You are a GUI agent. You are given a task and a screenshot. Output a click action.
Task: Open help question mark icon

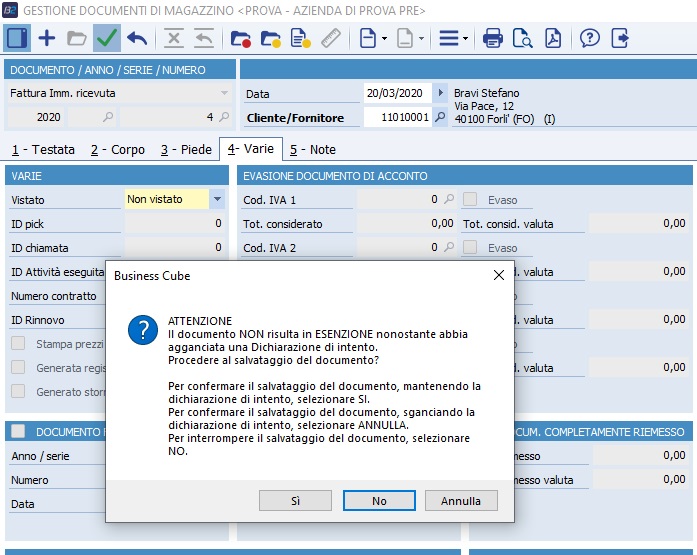[590, 39]
